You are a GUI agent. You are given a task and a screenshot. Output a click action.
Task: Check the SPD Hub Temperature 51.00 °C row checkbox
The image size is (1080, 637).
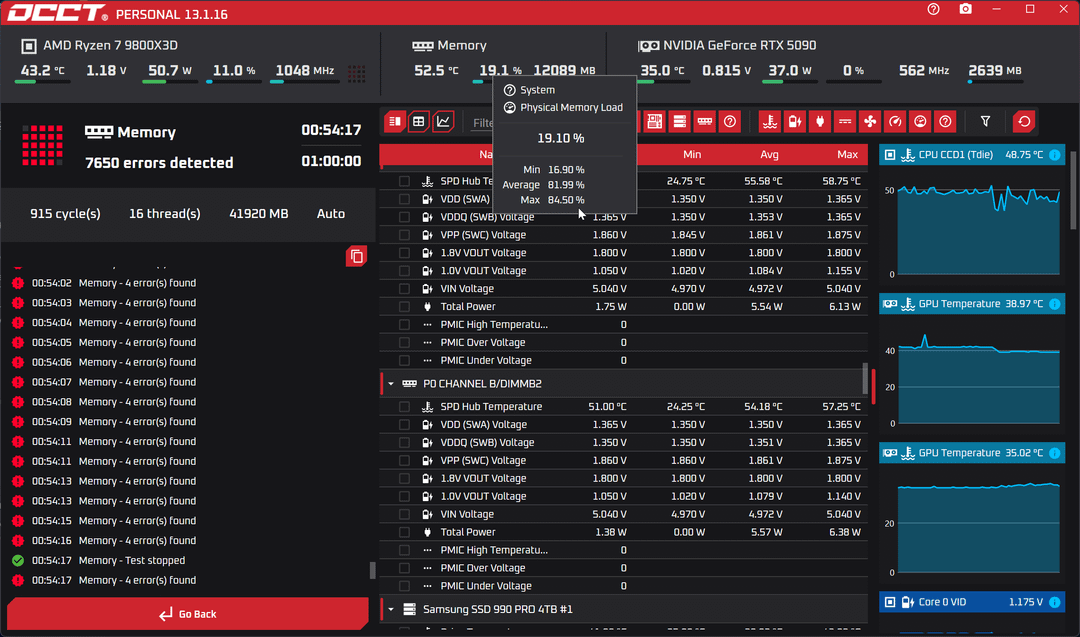coord(404,407)
